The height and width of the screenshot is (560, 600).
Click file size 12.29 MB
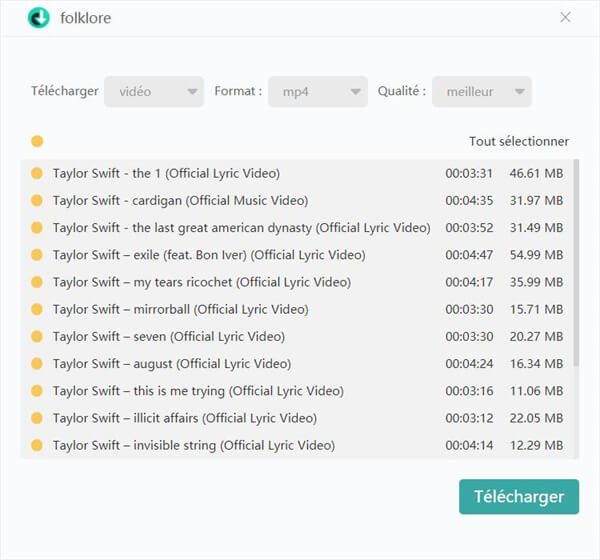pyautogui.click(x=536, y=445)
